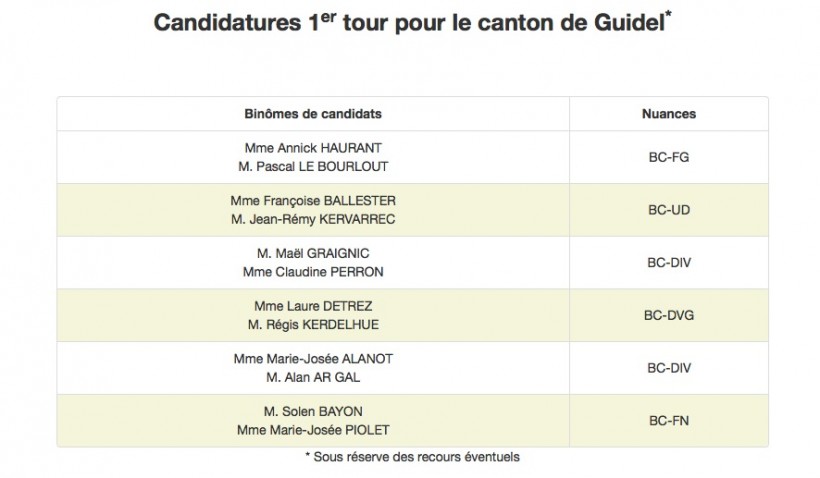The image size is (820, 478).
Task: Click the BC-DVG nuance cell
Action: [x=669, y=315]
